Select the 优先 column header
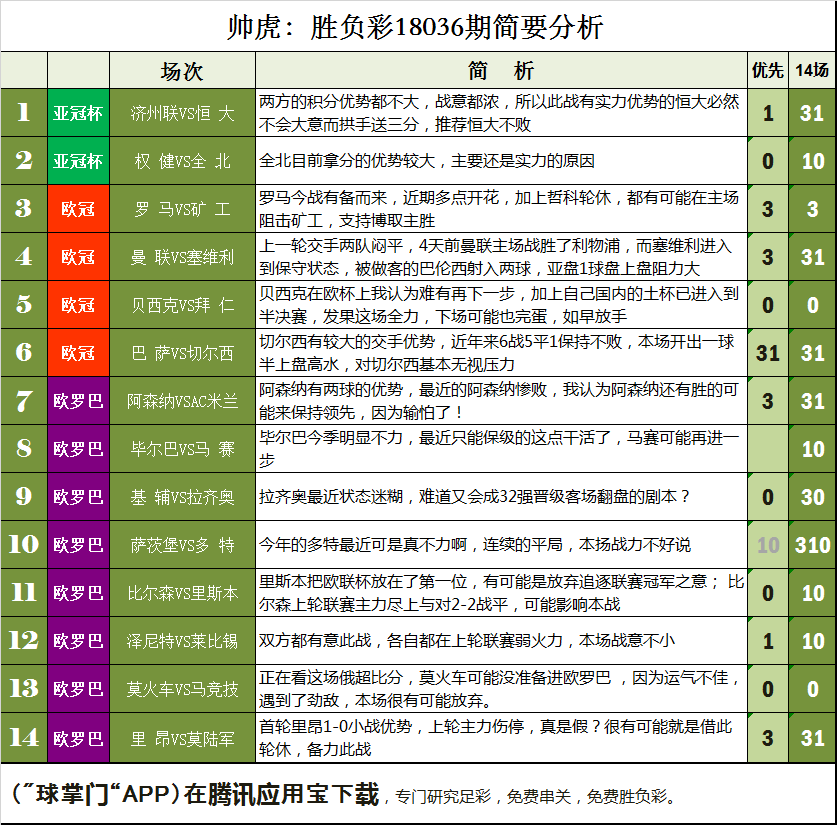837x825 pixels. (x=768, y=71)
